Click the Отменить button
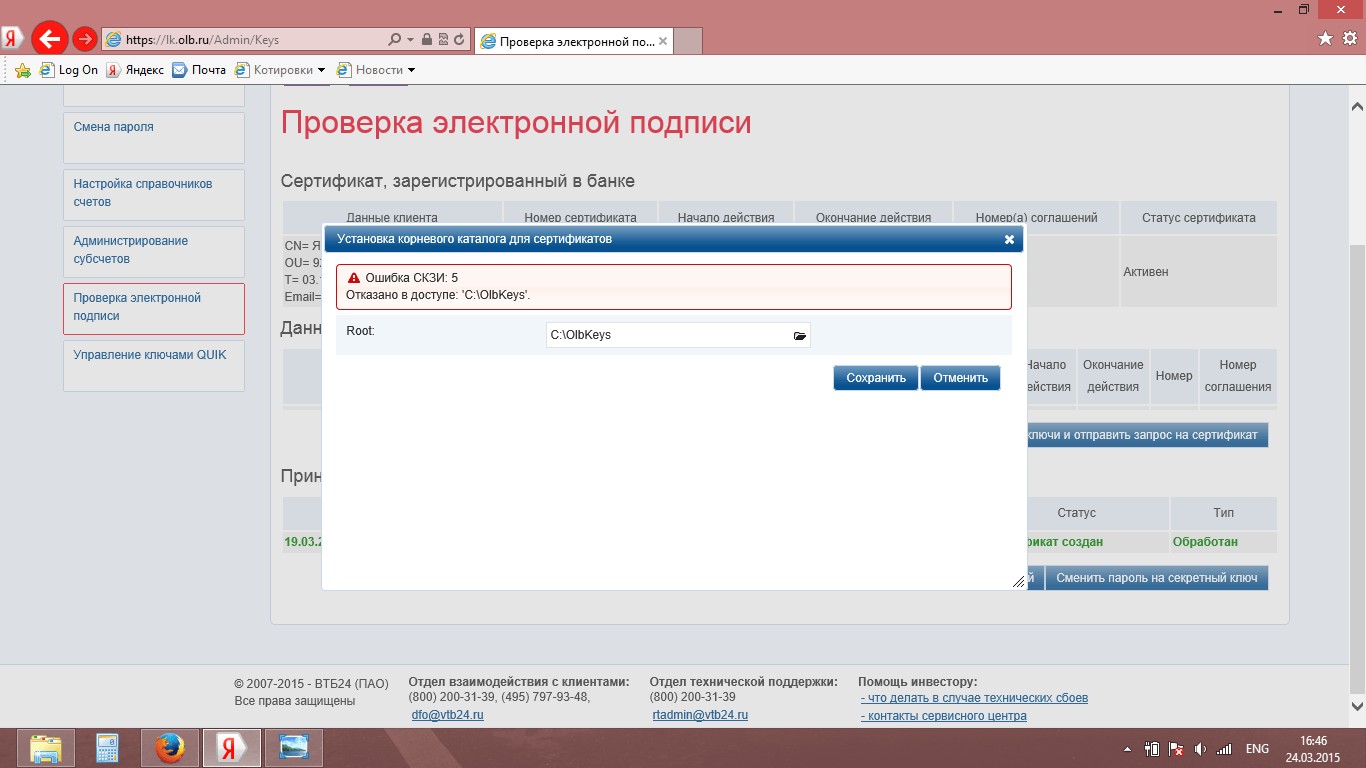 960,378
